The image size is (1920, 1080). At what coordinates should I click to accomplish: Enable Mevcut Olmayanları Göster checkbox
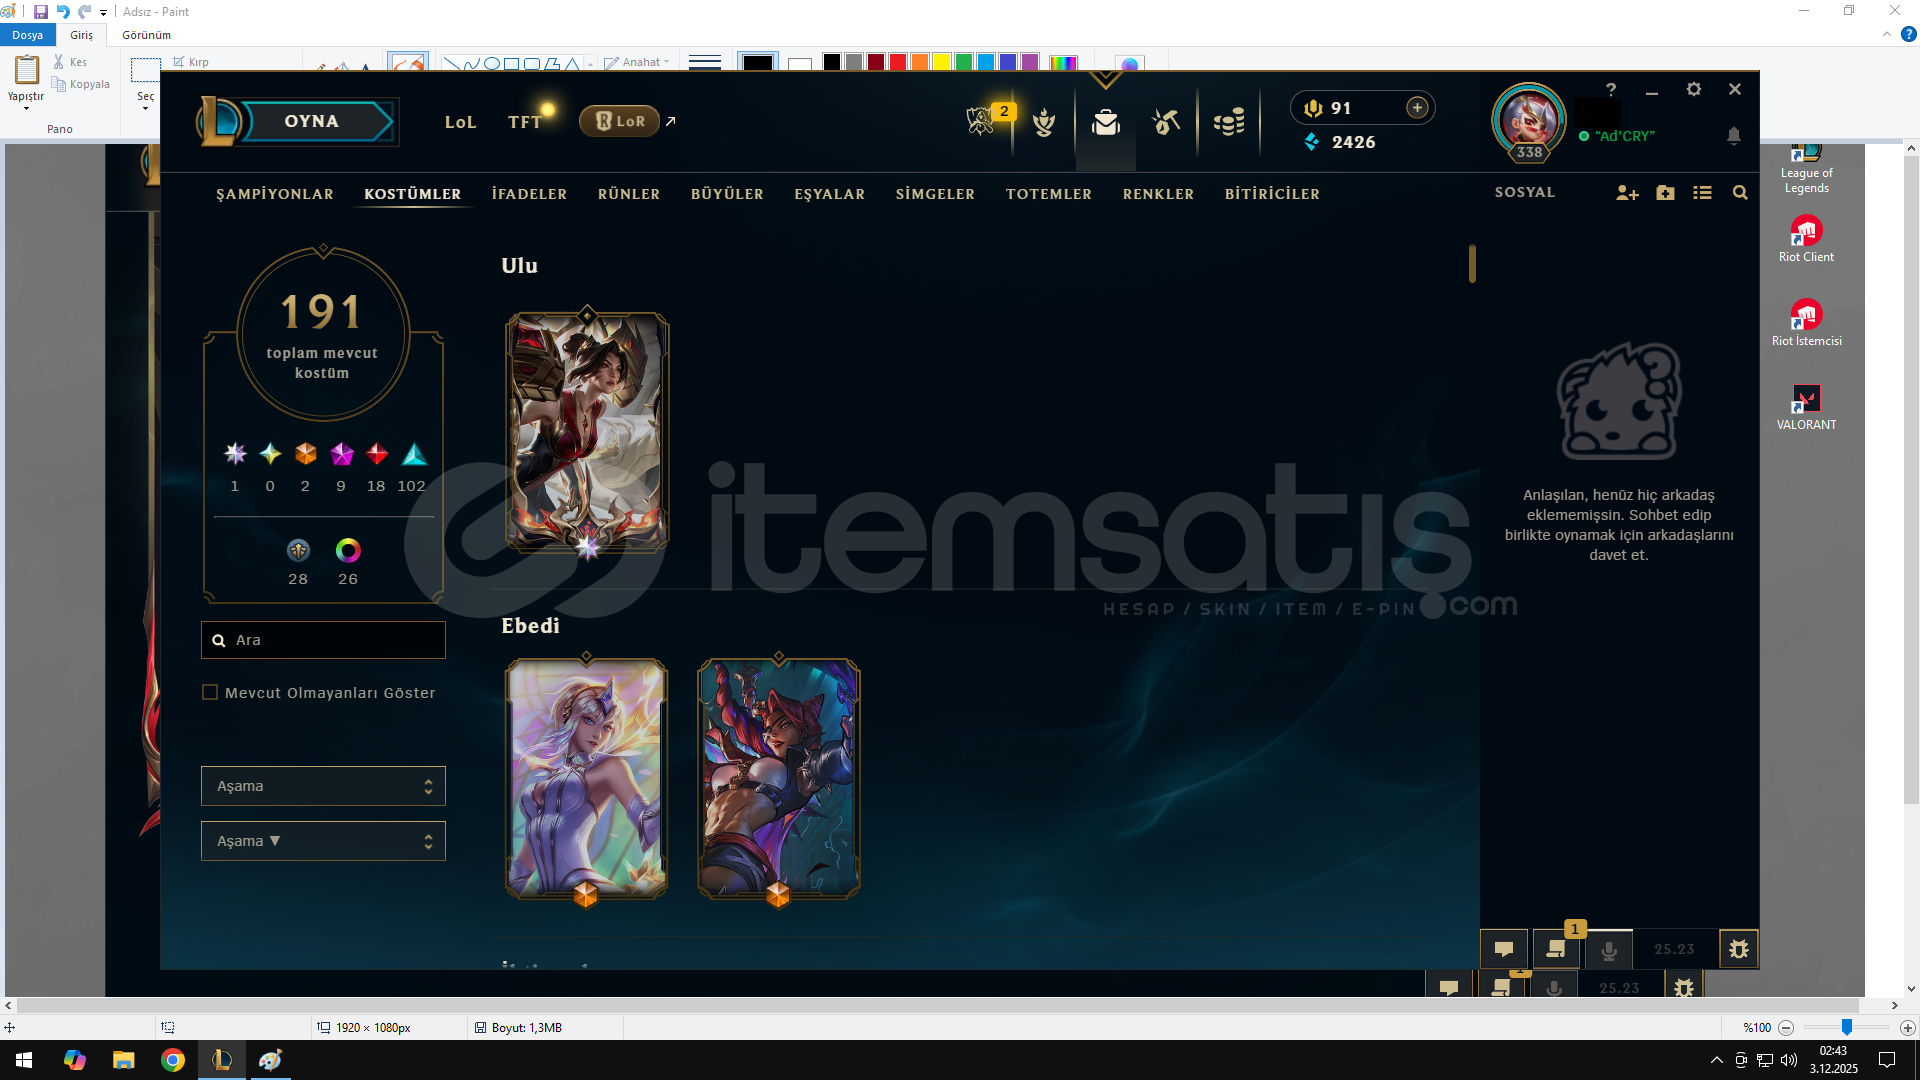210,692
